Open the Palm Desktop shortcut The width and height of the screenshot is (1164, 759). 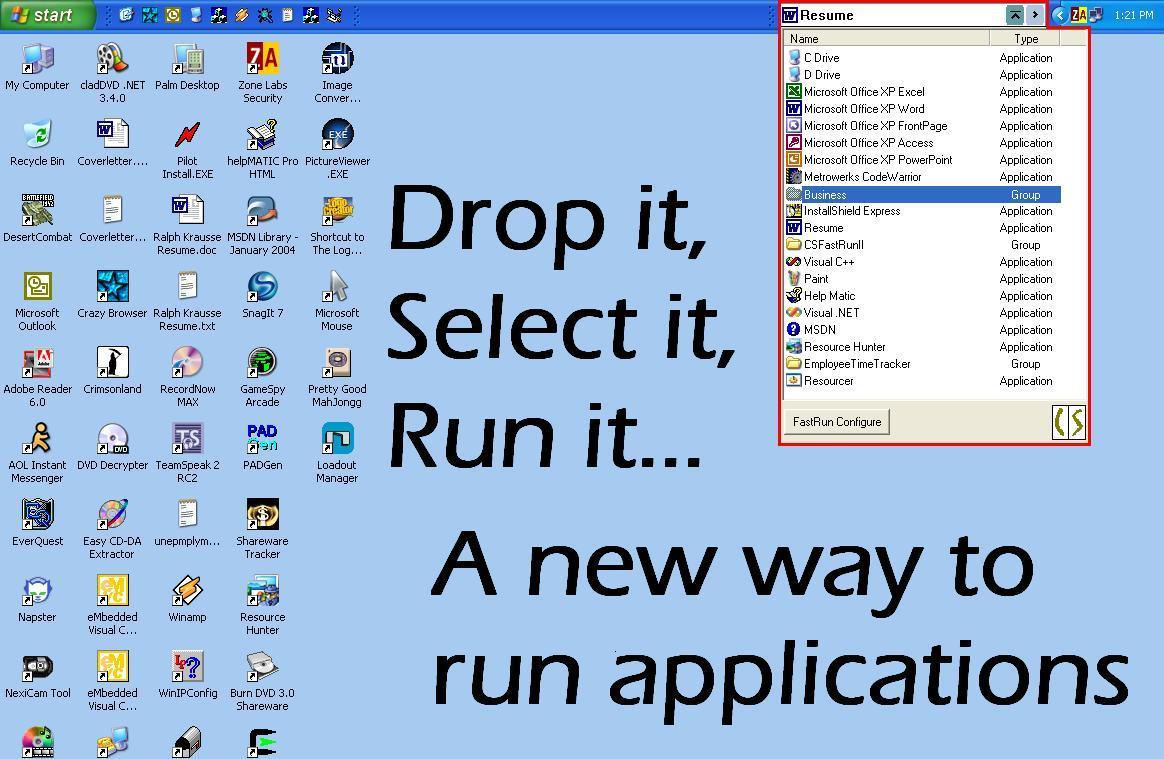coord(187,67)
